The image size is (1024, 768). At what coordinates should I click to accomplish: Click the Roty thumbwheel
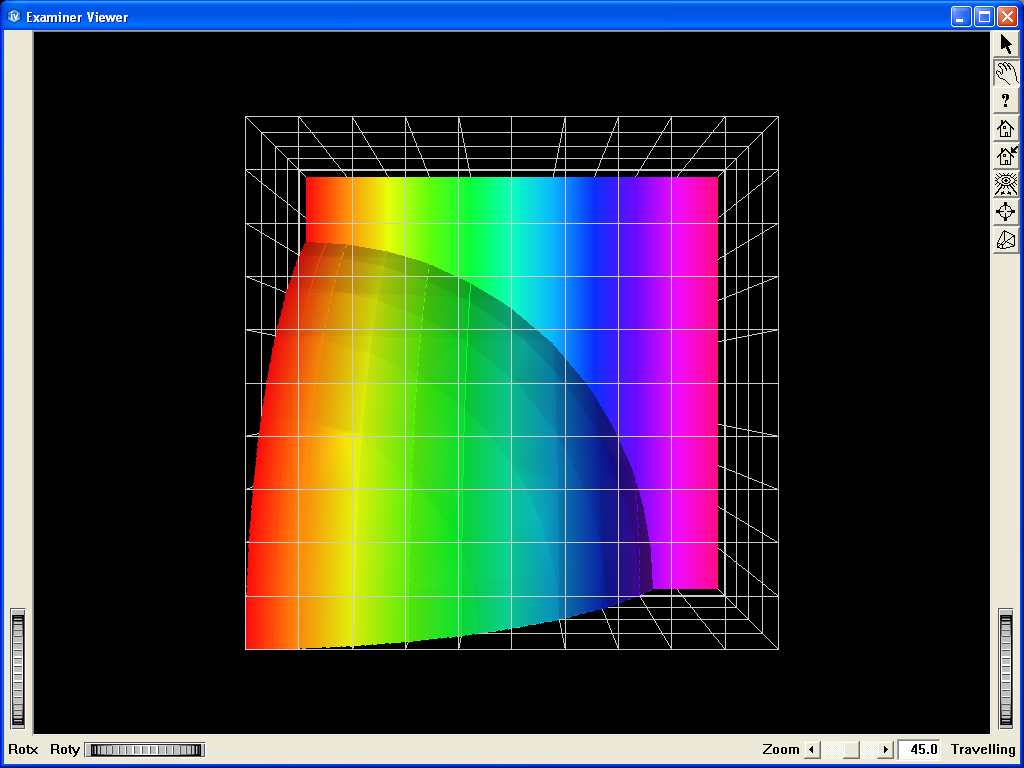coord(143,749)
